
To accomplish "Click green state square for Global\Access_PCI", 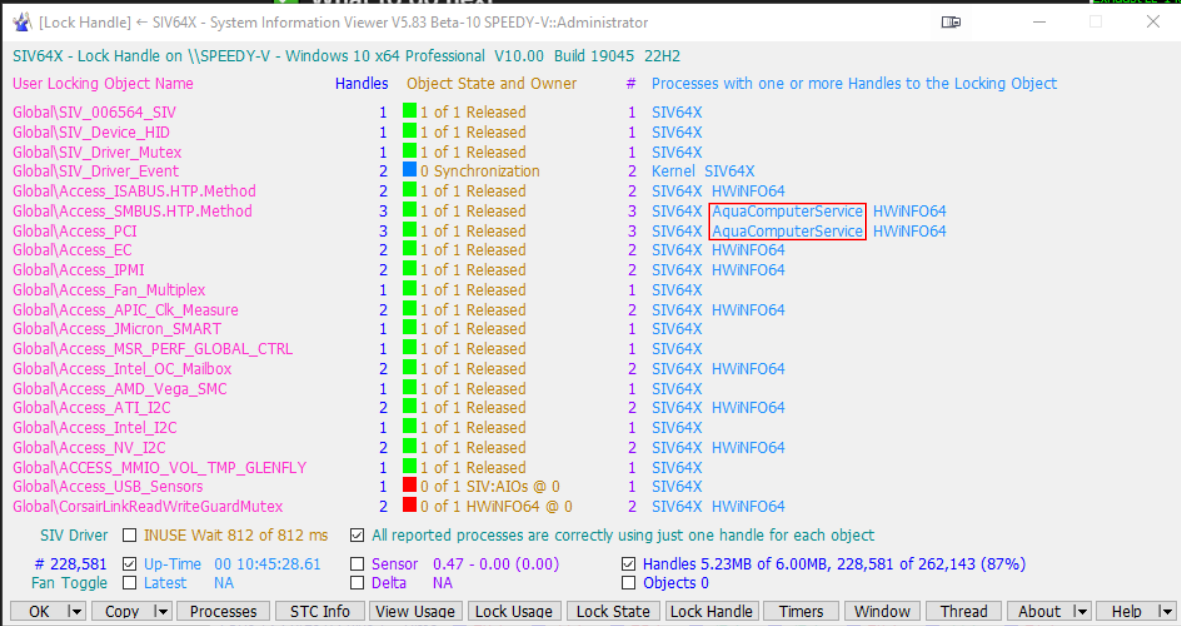I will 409,229.
